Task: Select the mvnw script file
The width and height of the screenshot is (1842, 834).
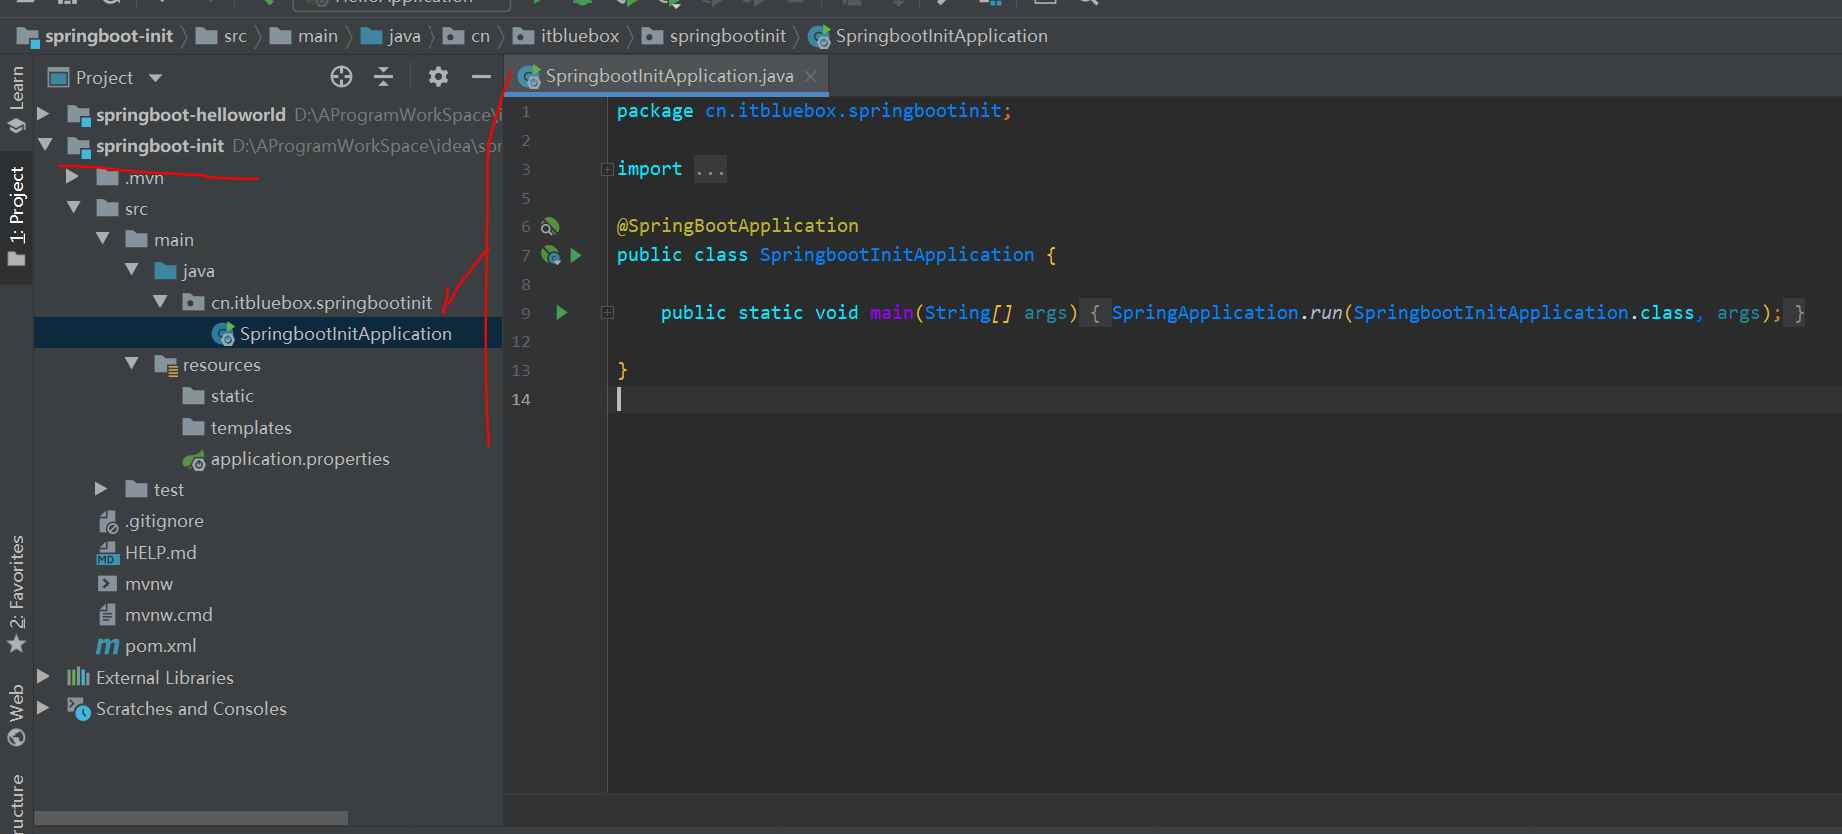Action: point(148,583)
